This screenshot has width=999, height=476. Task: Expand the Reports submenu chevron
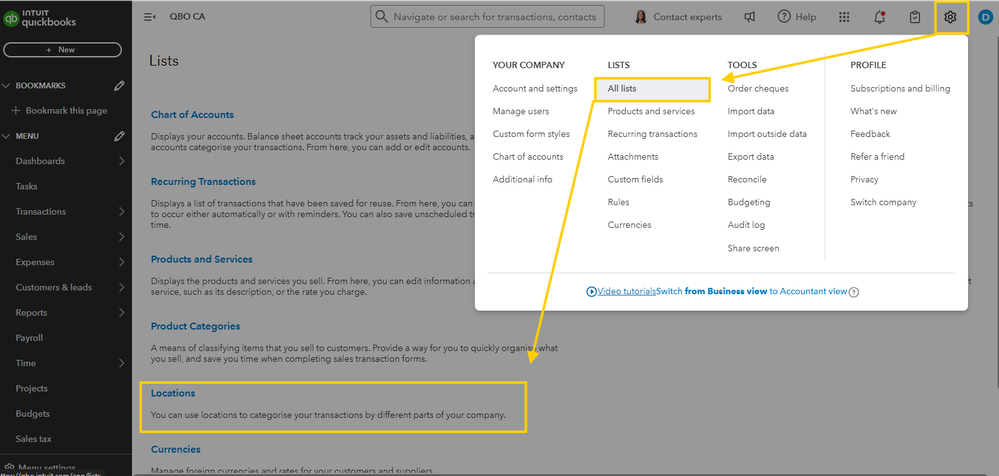point(121,313)
